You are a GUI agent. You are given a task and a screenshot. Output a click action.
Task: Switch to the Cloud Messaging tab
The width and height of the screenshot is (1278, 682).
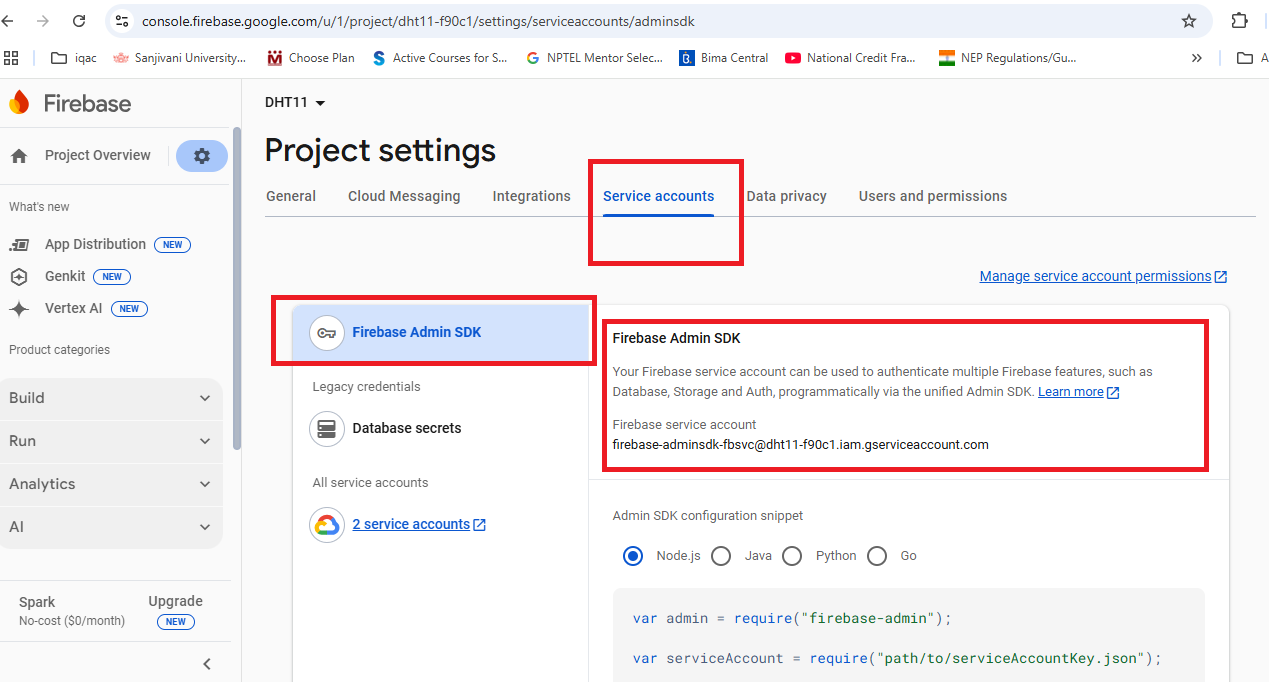pyautogui.click(x=404, y=196)
